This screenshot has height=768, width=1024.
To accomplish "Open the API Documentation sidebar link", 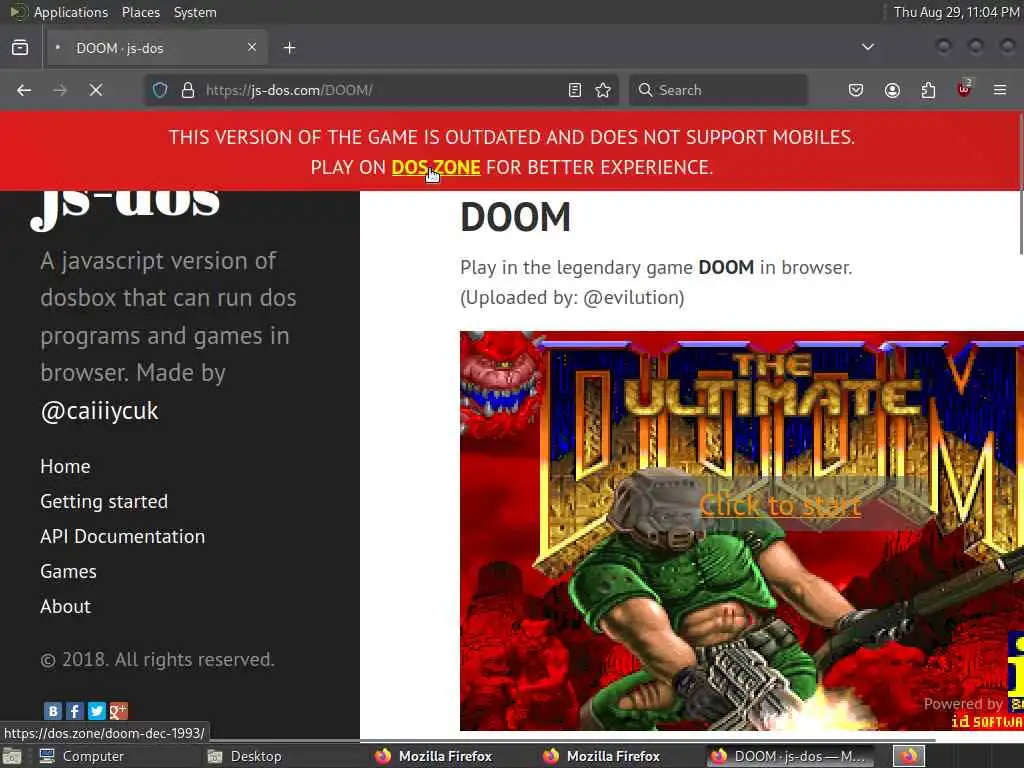I will tap(123, 536).
